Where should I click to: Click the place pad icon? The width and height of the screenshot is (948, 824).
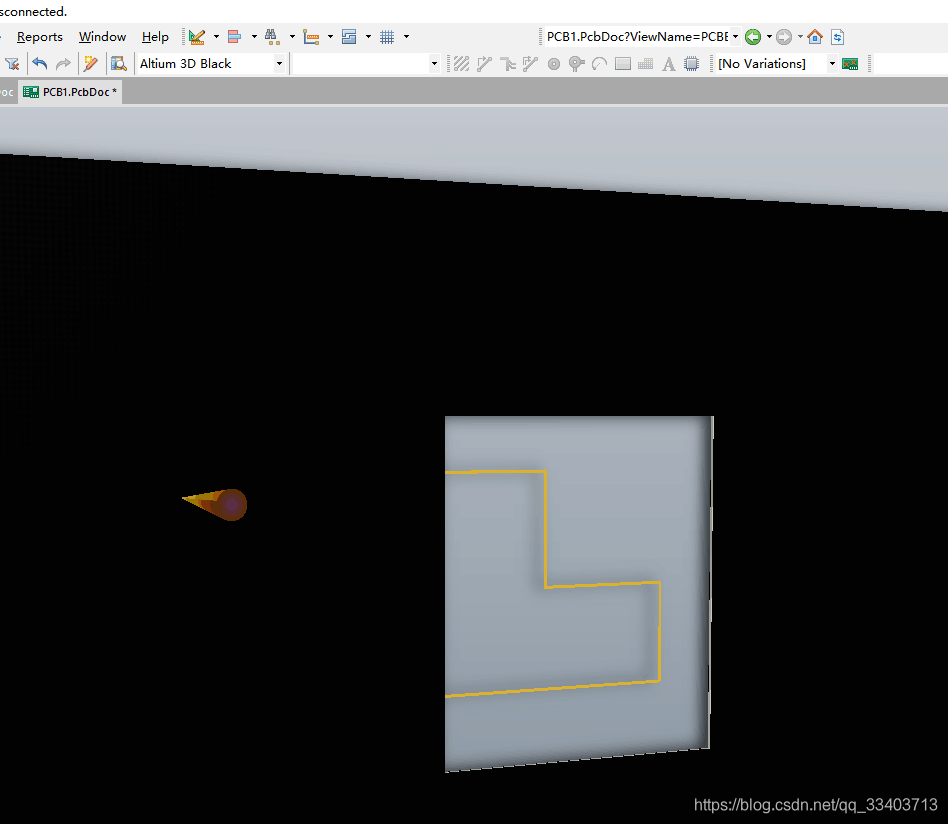[554, 63]
